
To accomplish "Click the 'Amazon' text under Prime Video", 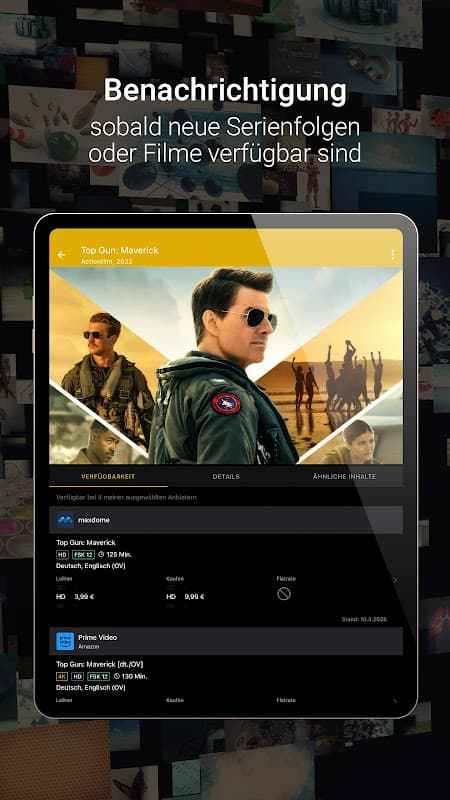I will coord(89,646).
